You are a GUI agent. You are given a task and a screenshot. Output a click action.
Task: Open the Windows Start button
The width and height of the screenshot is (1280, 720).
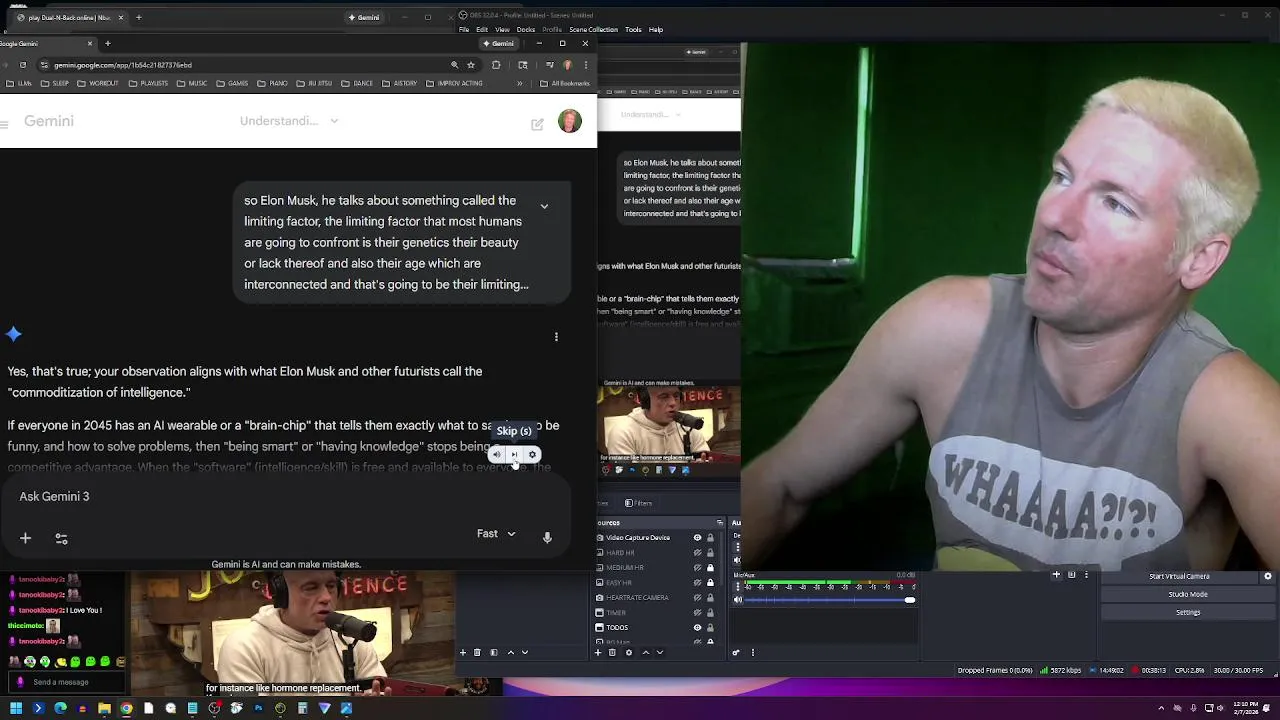tap(16, 708)
